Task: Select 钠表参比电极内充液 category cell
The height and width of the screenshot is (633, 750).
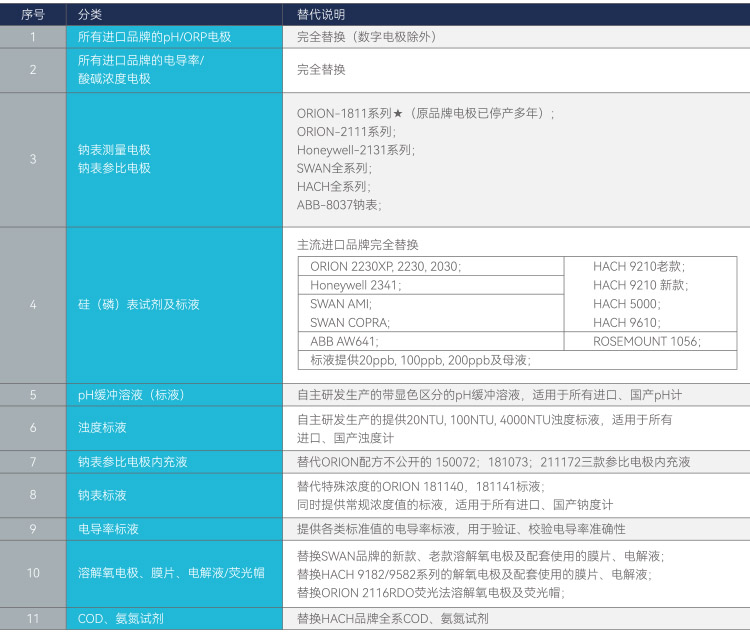Action: point(174,462)
